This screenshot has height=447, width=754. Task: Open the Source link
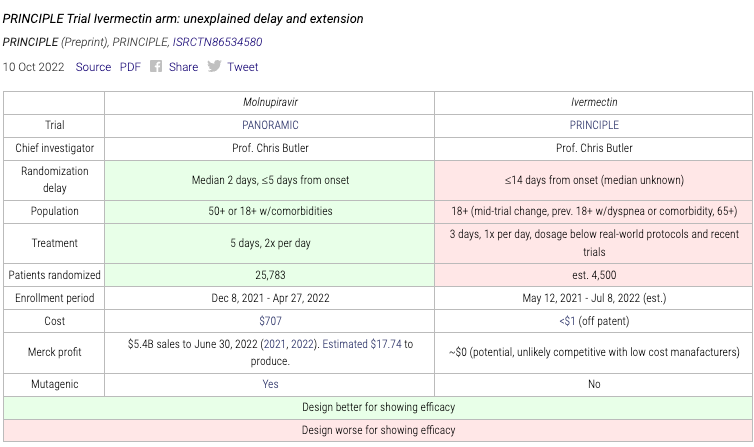[93, 67]
